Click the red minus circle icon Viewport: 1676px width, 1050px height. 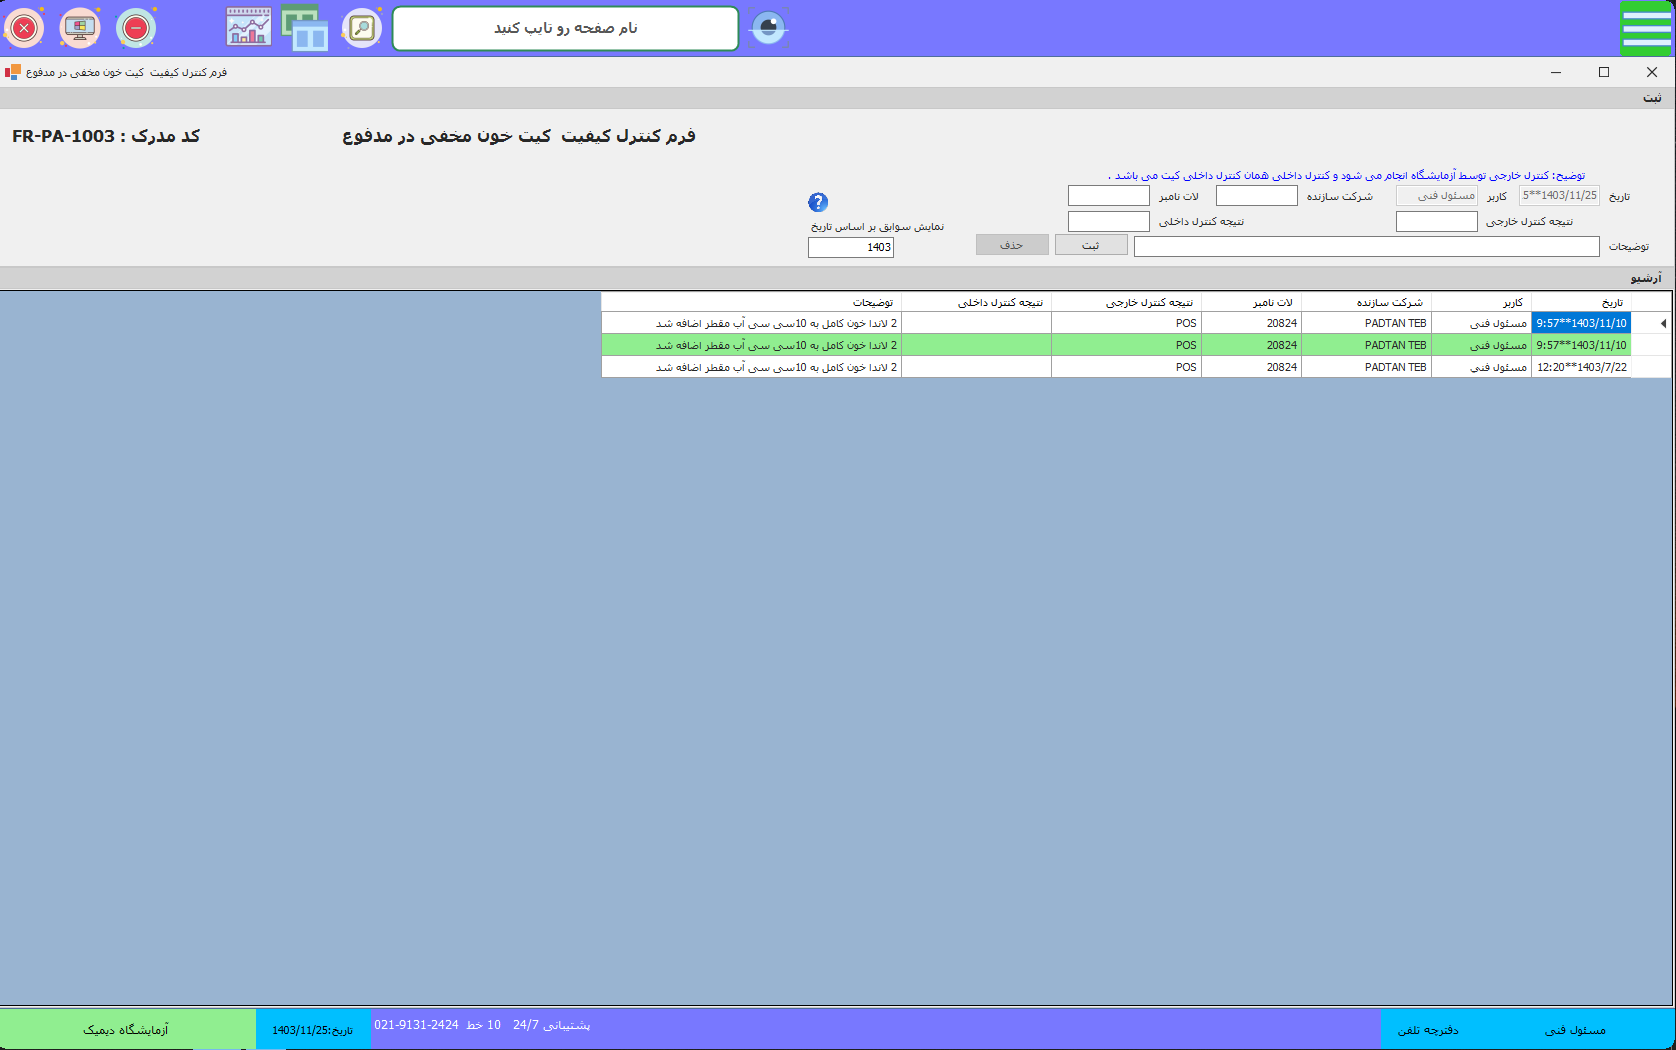pos(136,28)
